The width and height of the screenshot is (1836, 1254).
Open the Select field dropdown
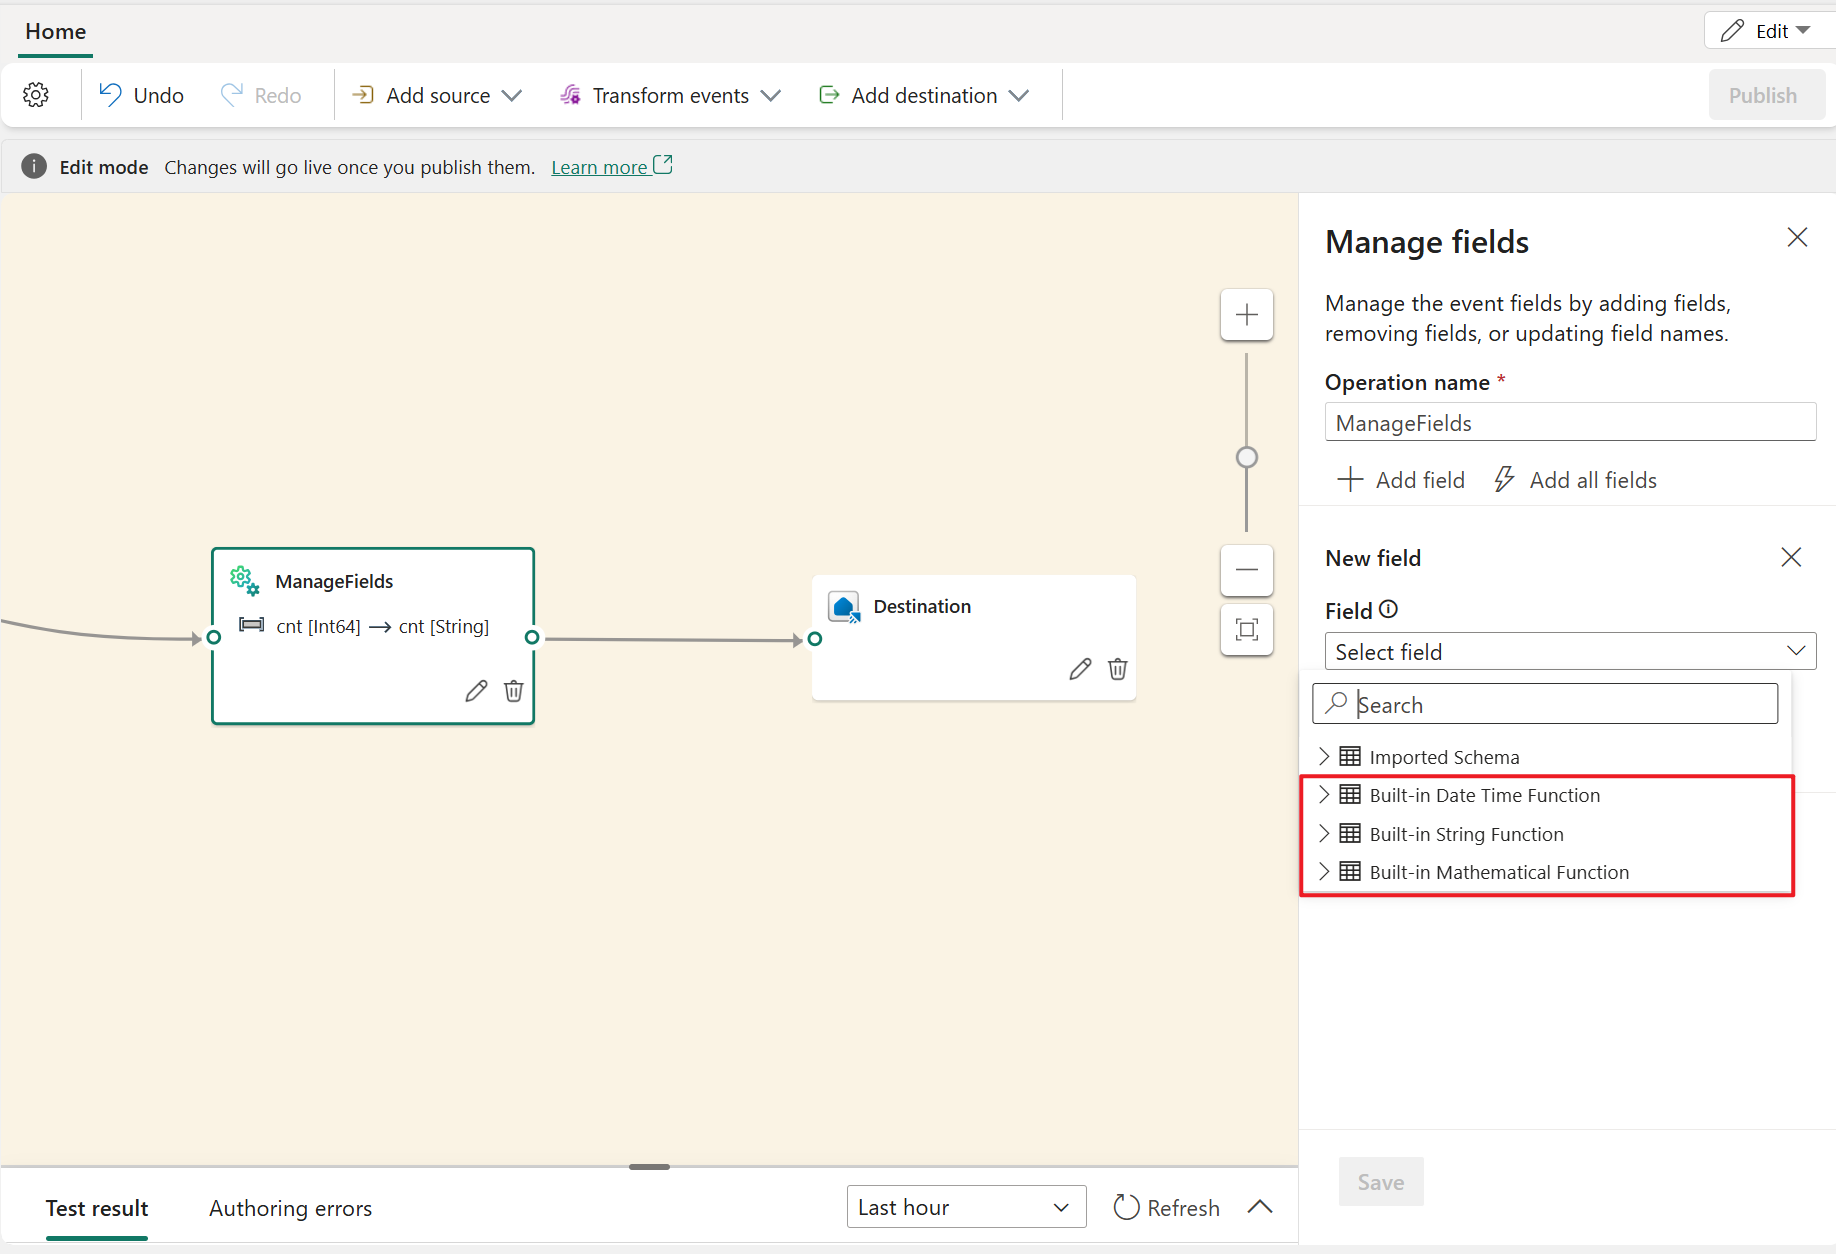point(1569,652)
